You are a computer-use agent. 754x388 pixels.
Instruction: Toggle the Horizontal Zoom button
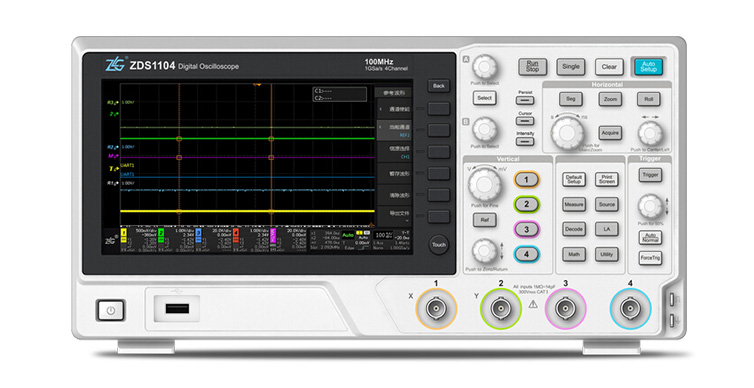[x=610, y=99]
